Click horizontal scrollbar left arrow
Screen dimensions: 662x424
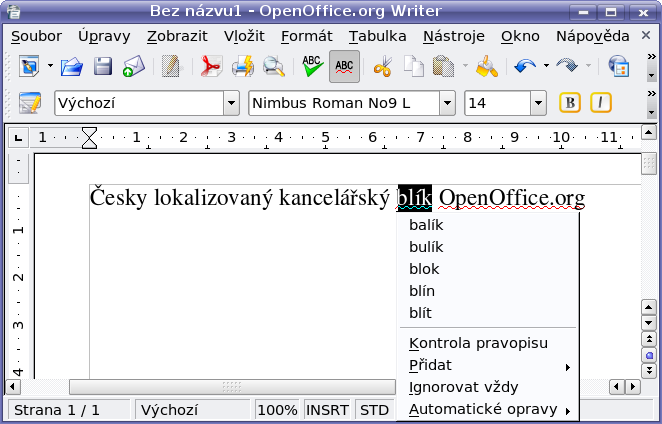[12, 386]
